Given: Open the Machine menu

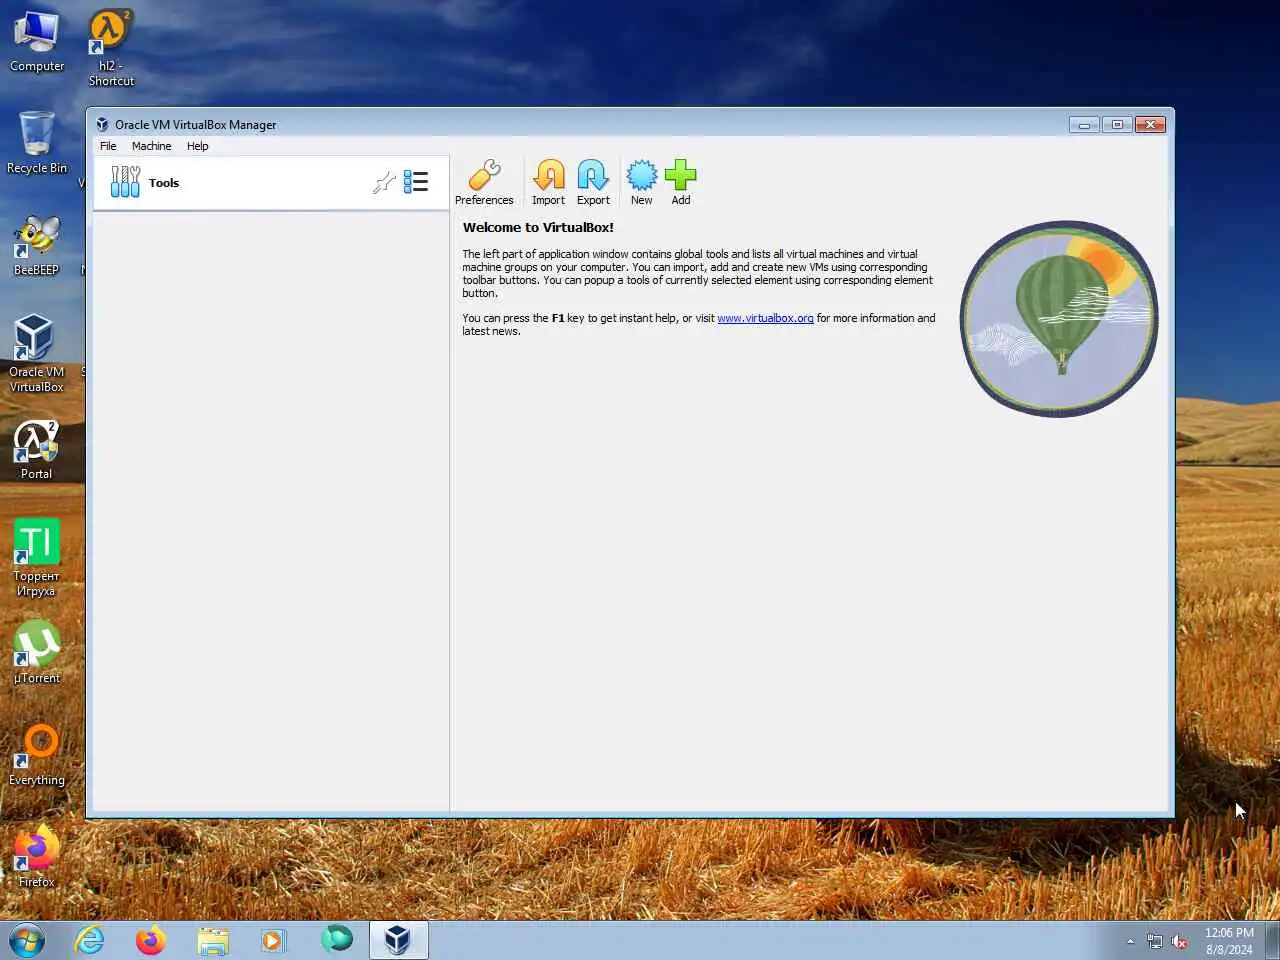Looking at the screenshot, I should (x=151, y=146).
